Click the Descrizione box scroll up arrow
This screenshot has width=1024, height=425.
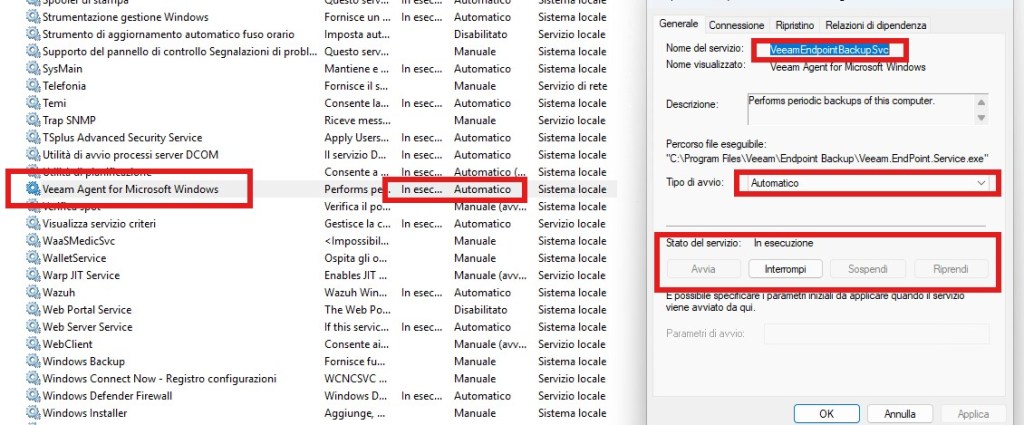point(980,102)
